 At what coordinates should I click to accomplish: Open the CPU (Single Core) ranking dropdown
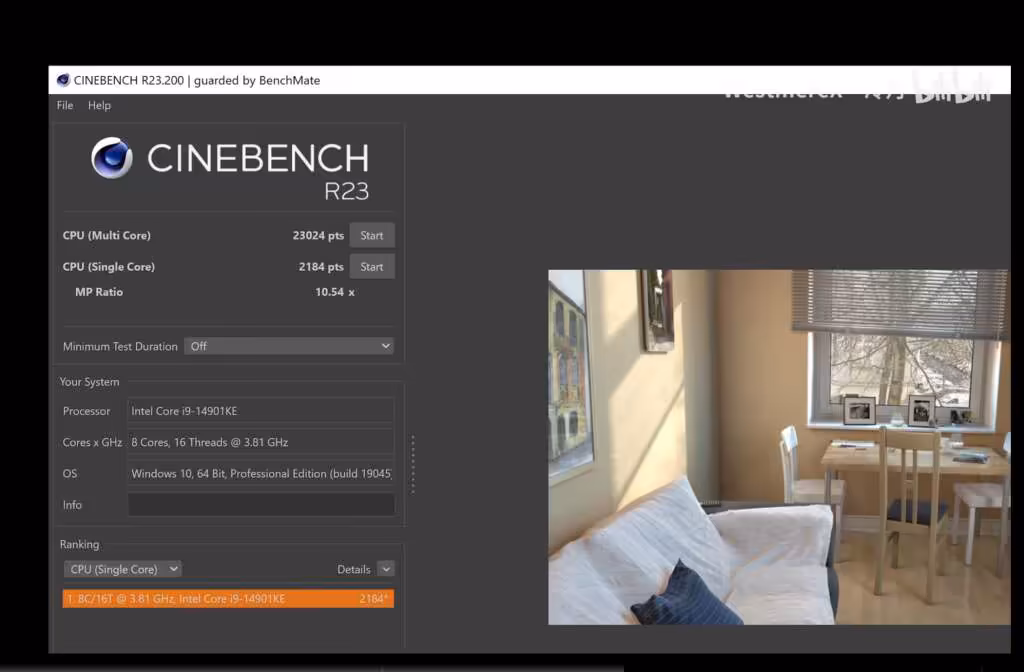click(122, 569)
